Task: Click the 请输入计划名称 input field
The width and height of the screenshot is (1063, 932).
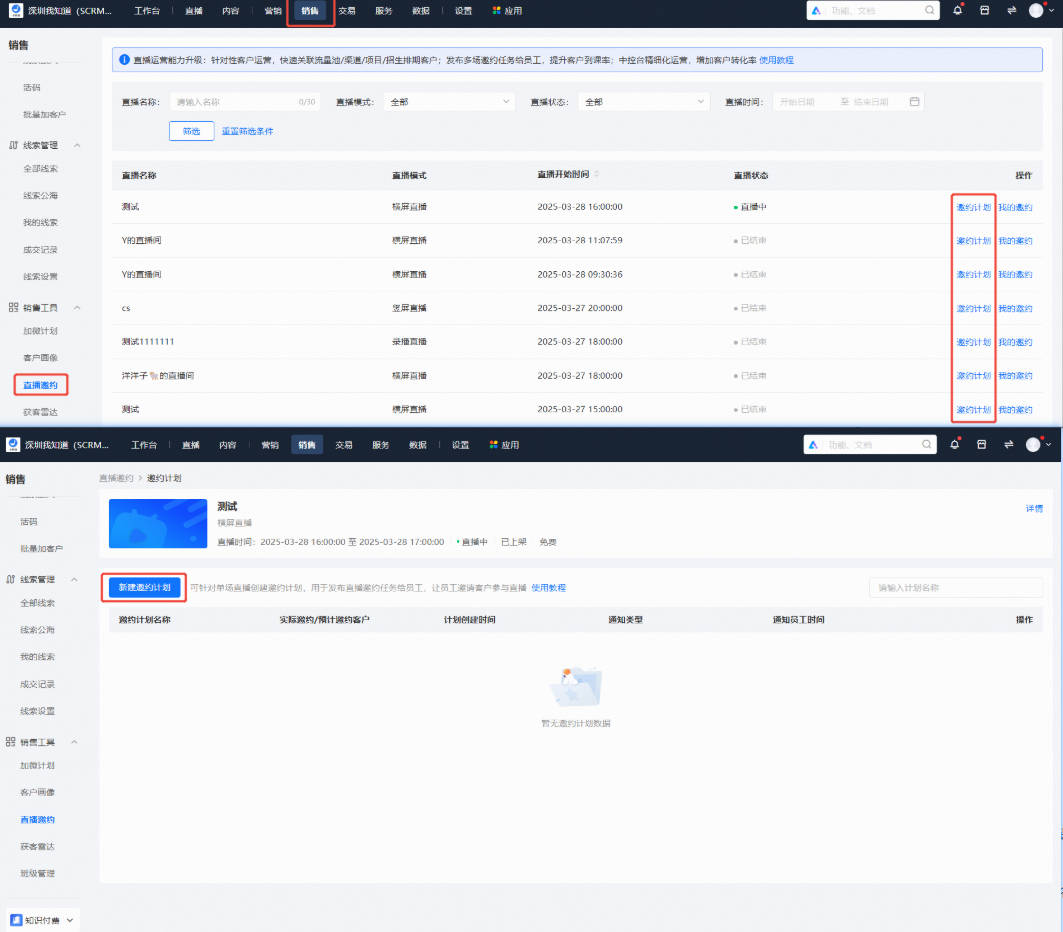Action: coord(955,587)
